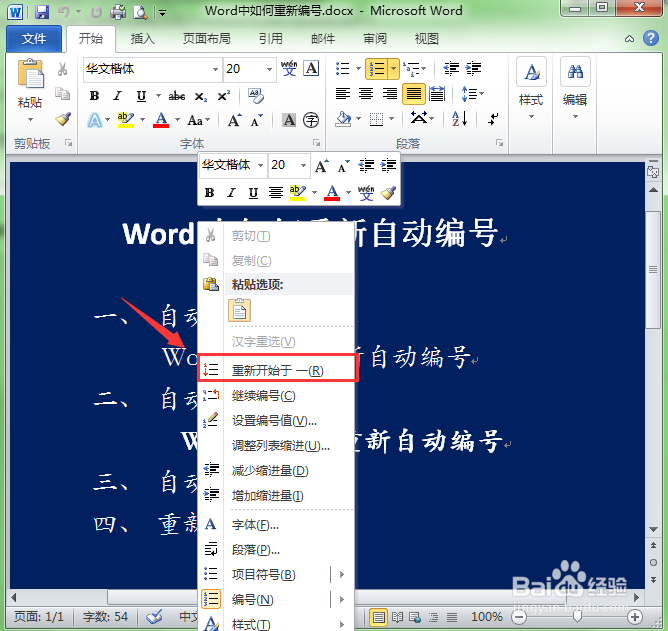Open ribbon font name dropdown 华文楷体
The width and height of the screenshot is (668, 631).
215,69
